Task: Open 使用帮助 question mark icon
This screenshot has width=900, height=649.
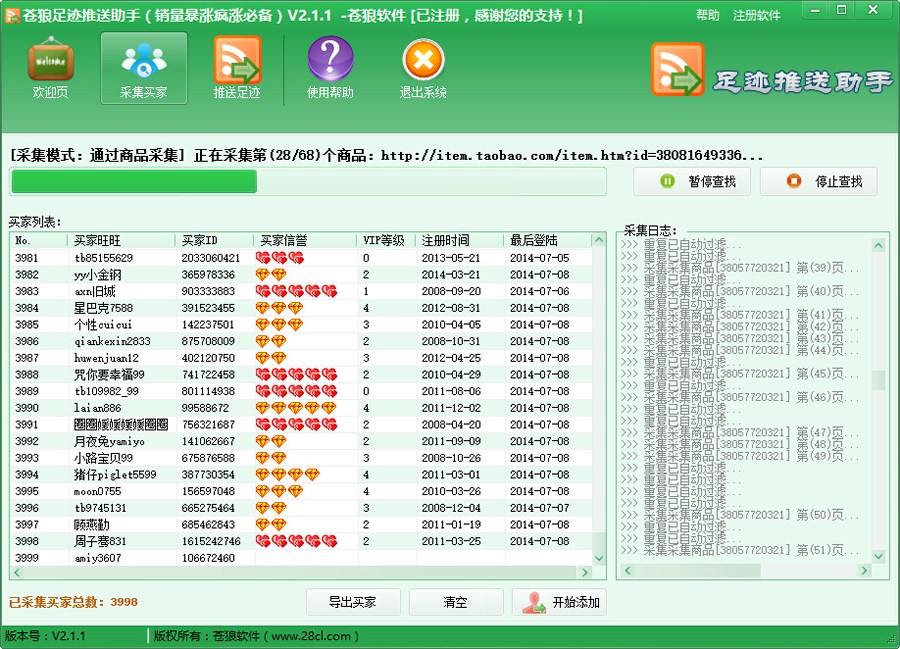Action: tap(330, 68)
